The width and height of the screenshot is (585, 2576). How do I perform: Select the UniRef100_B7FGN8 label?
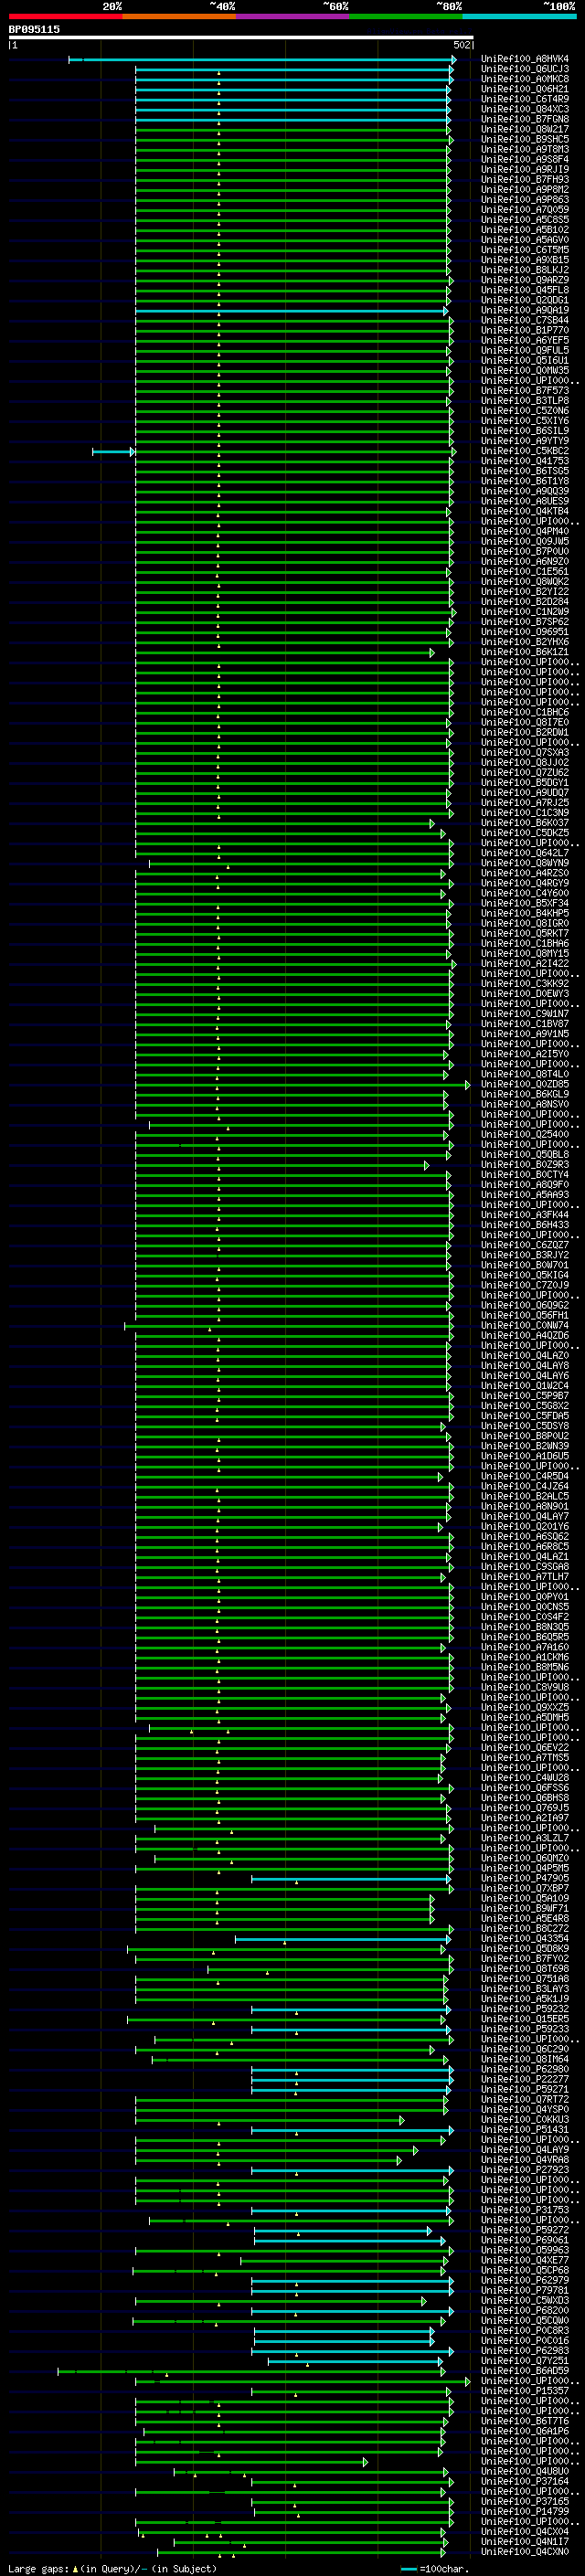524,119
